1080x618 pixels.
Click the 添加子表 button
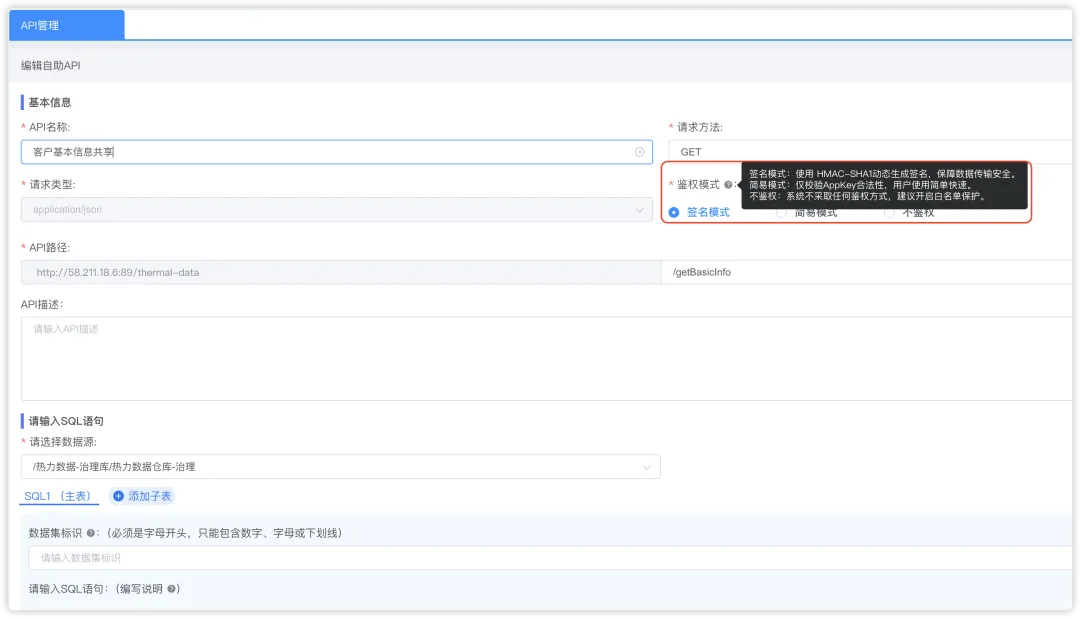pyautogui.click(x=143, y=496)
